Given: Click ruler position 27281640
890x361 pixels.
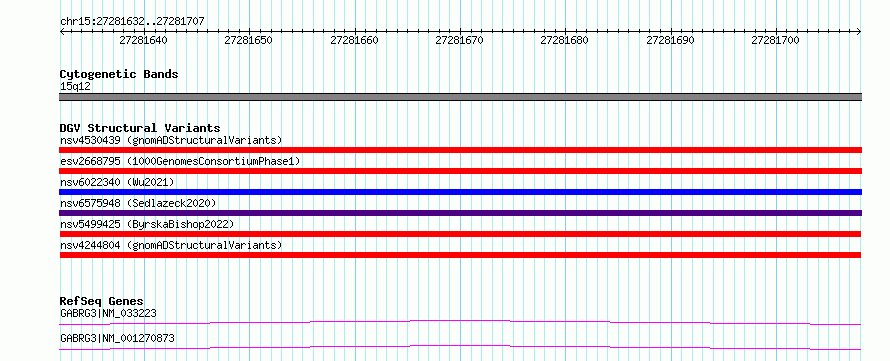Looking at the screenshot, I should coord(144,40).
